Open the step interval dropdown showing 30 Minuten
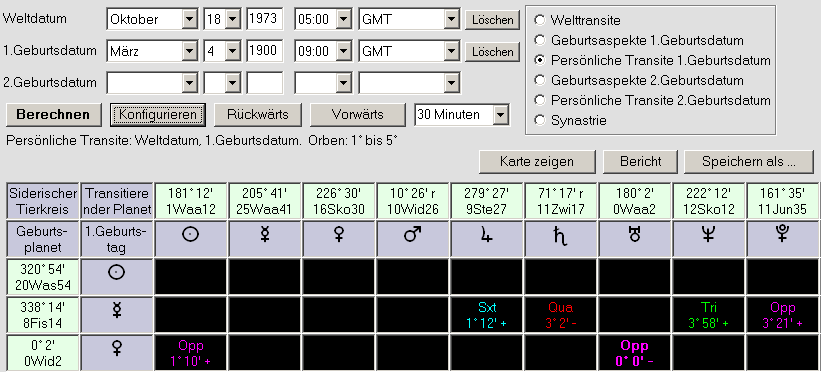This screenshot has height=372, width=821. point(501,114)
